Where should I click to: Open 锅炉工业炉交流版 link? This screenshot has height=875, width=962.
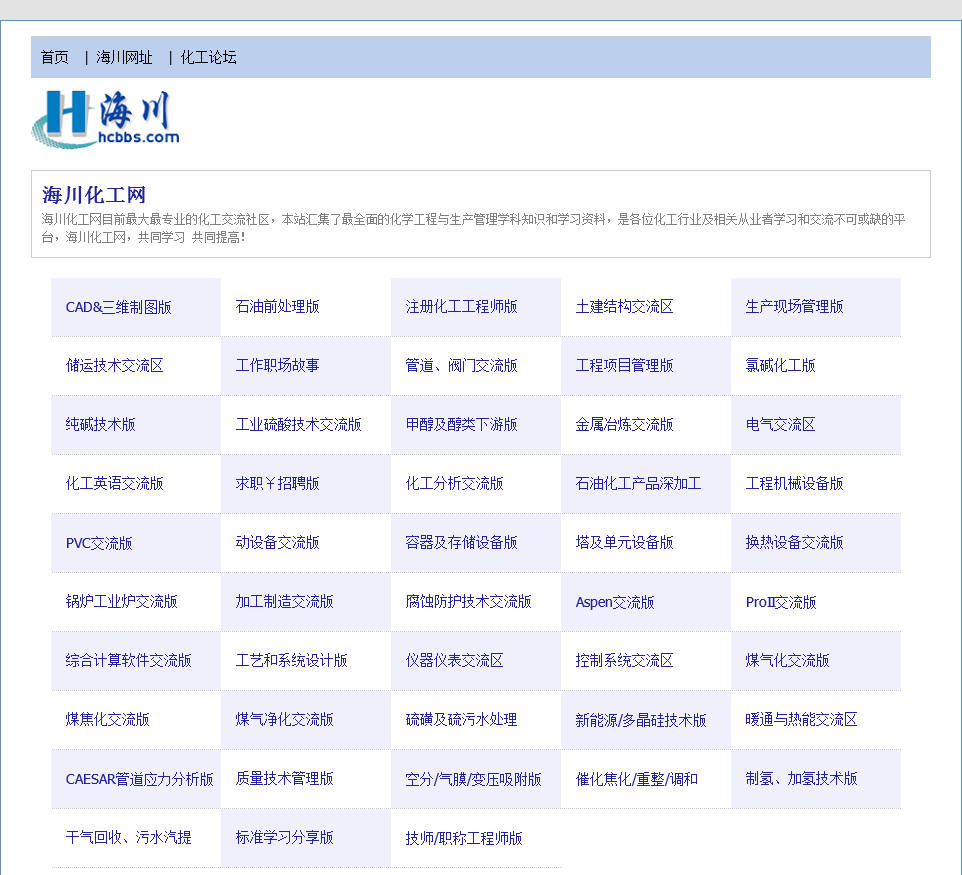pos(121,601)
